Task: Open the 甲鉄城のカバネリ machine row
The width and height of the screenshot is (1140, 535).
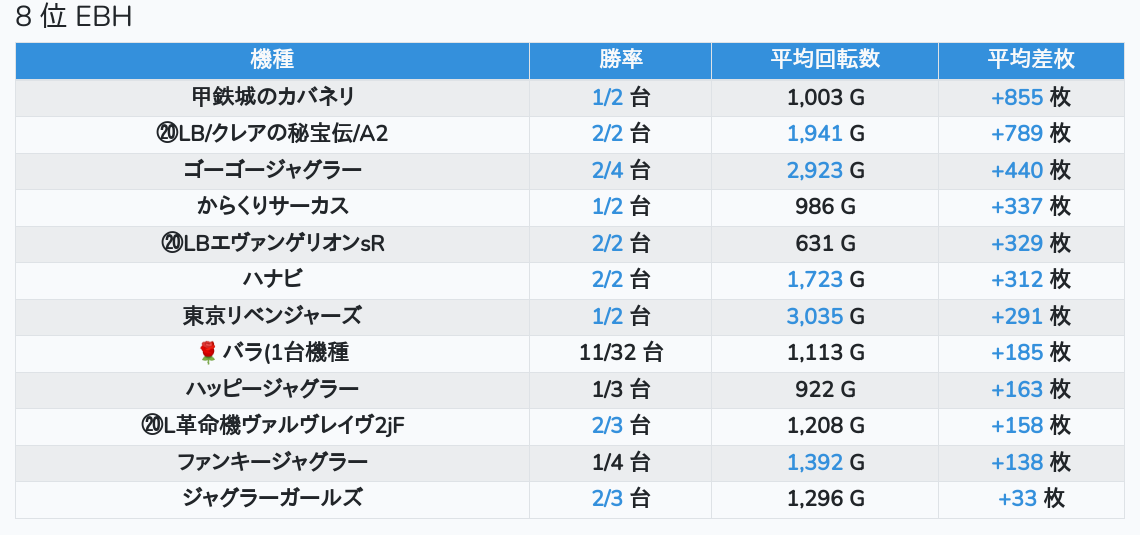Action: [x=272, y=97]
